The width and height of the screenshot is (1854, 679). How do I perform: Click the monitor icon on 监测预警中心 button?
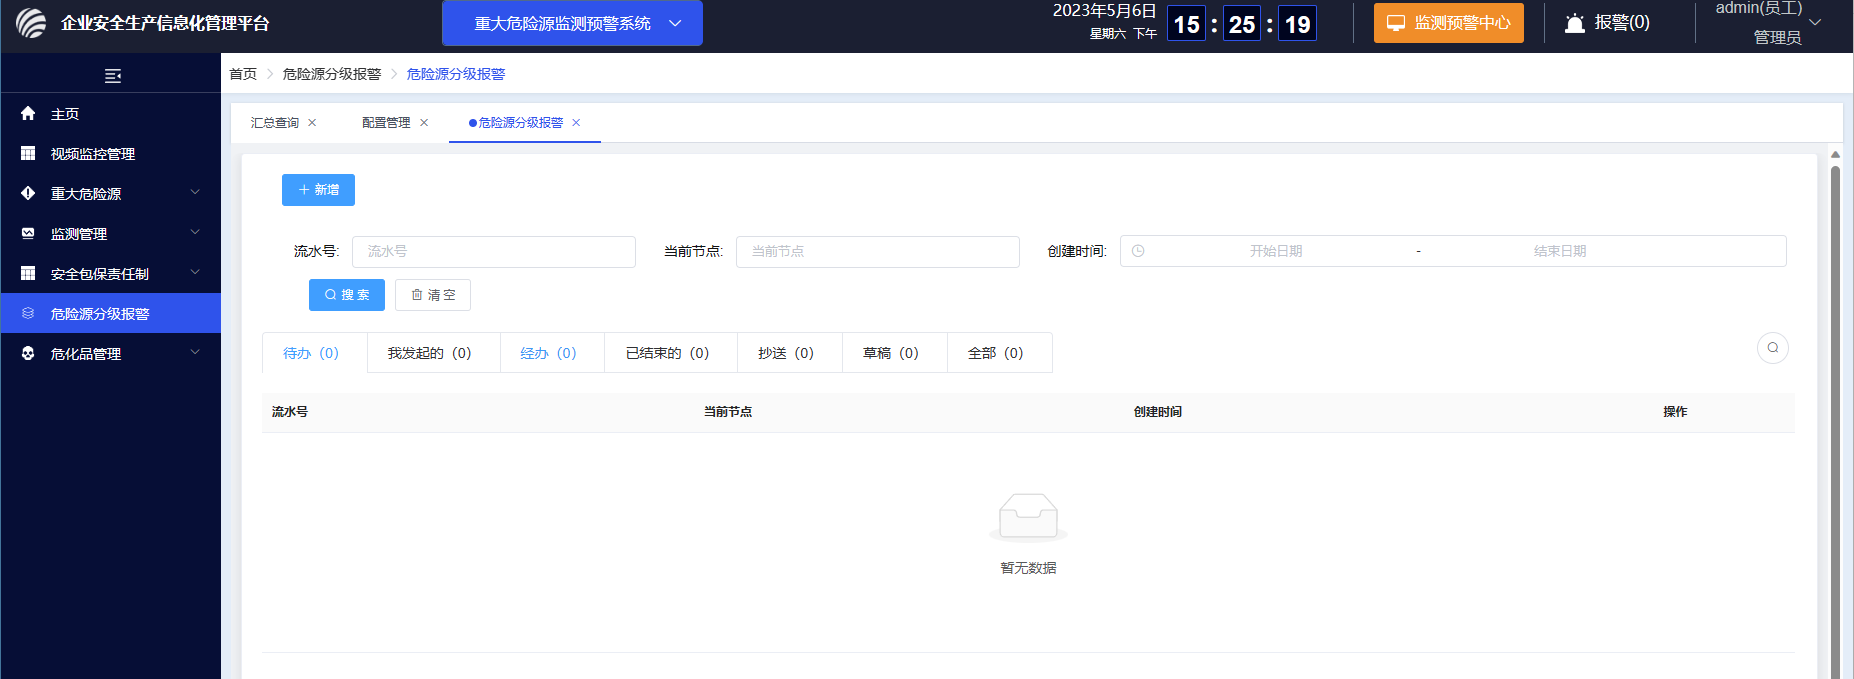1396,23
